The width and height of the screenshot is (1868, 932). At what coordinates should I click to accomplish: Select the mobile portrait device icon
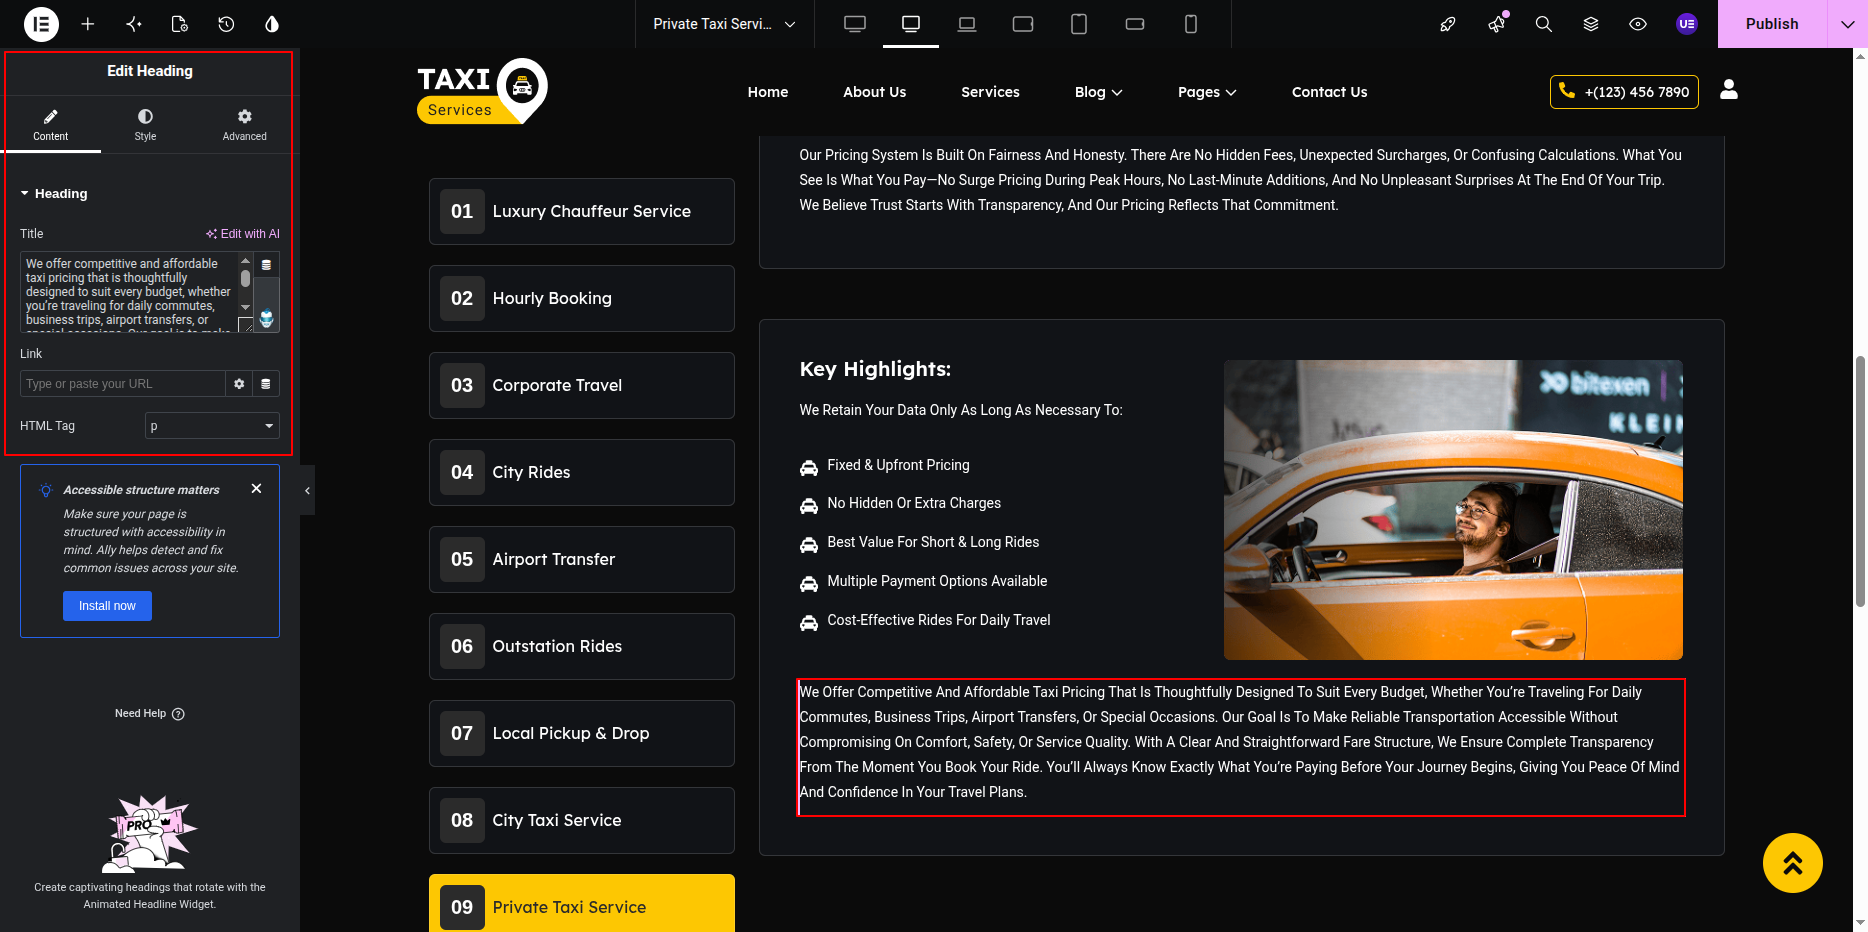click(1191, 24)
